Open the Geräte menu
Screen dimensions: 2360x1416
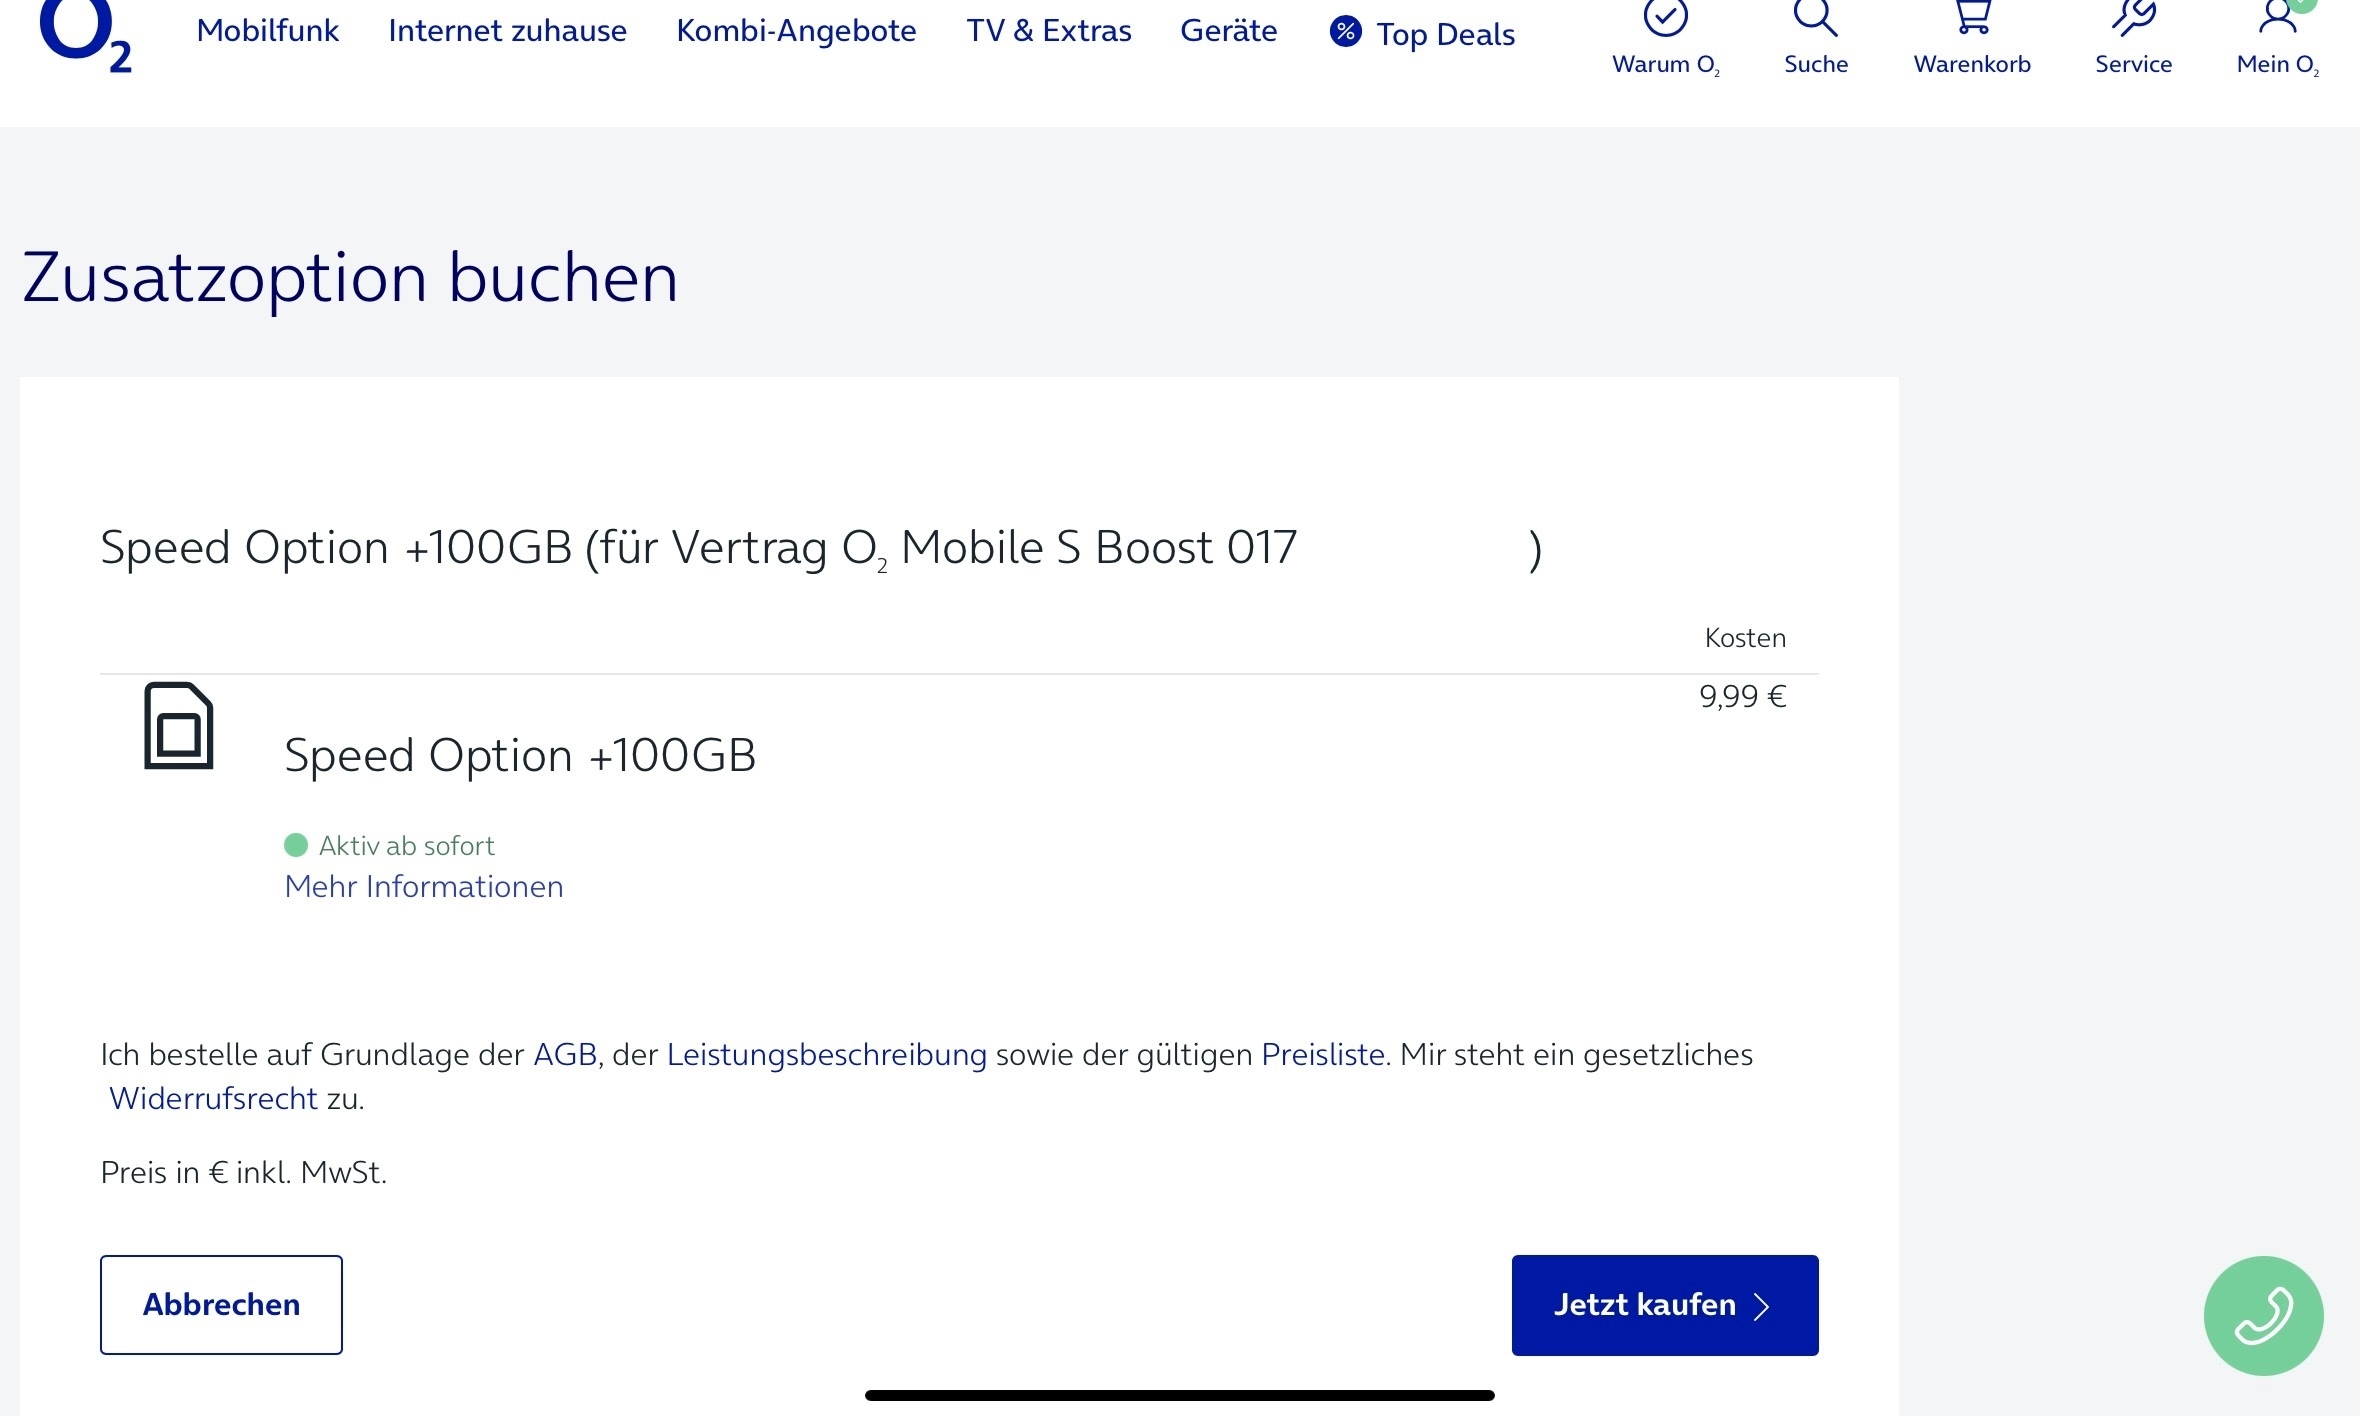(x=1228, y=31)
